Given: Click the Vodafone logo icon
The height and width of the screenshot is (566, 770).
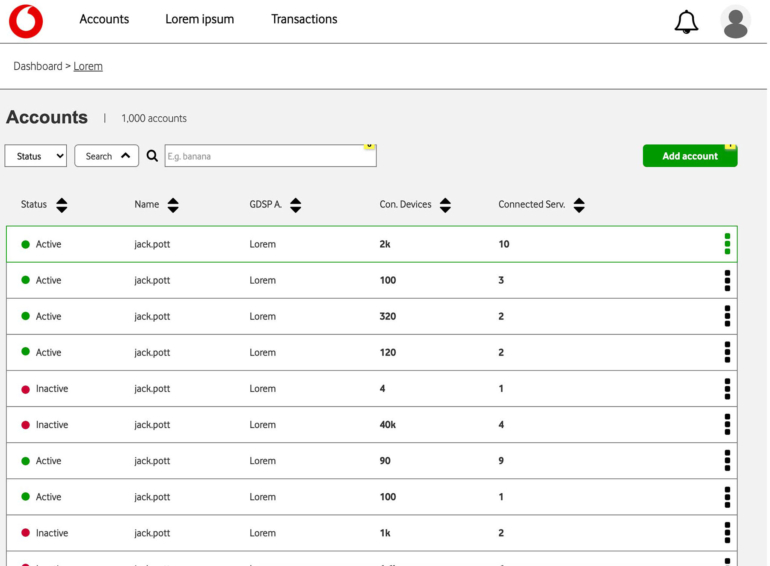Looking at the screenshot, I should click(26, 21).
